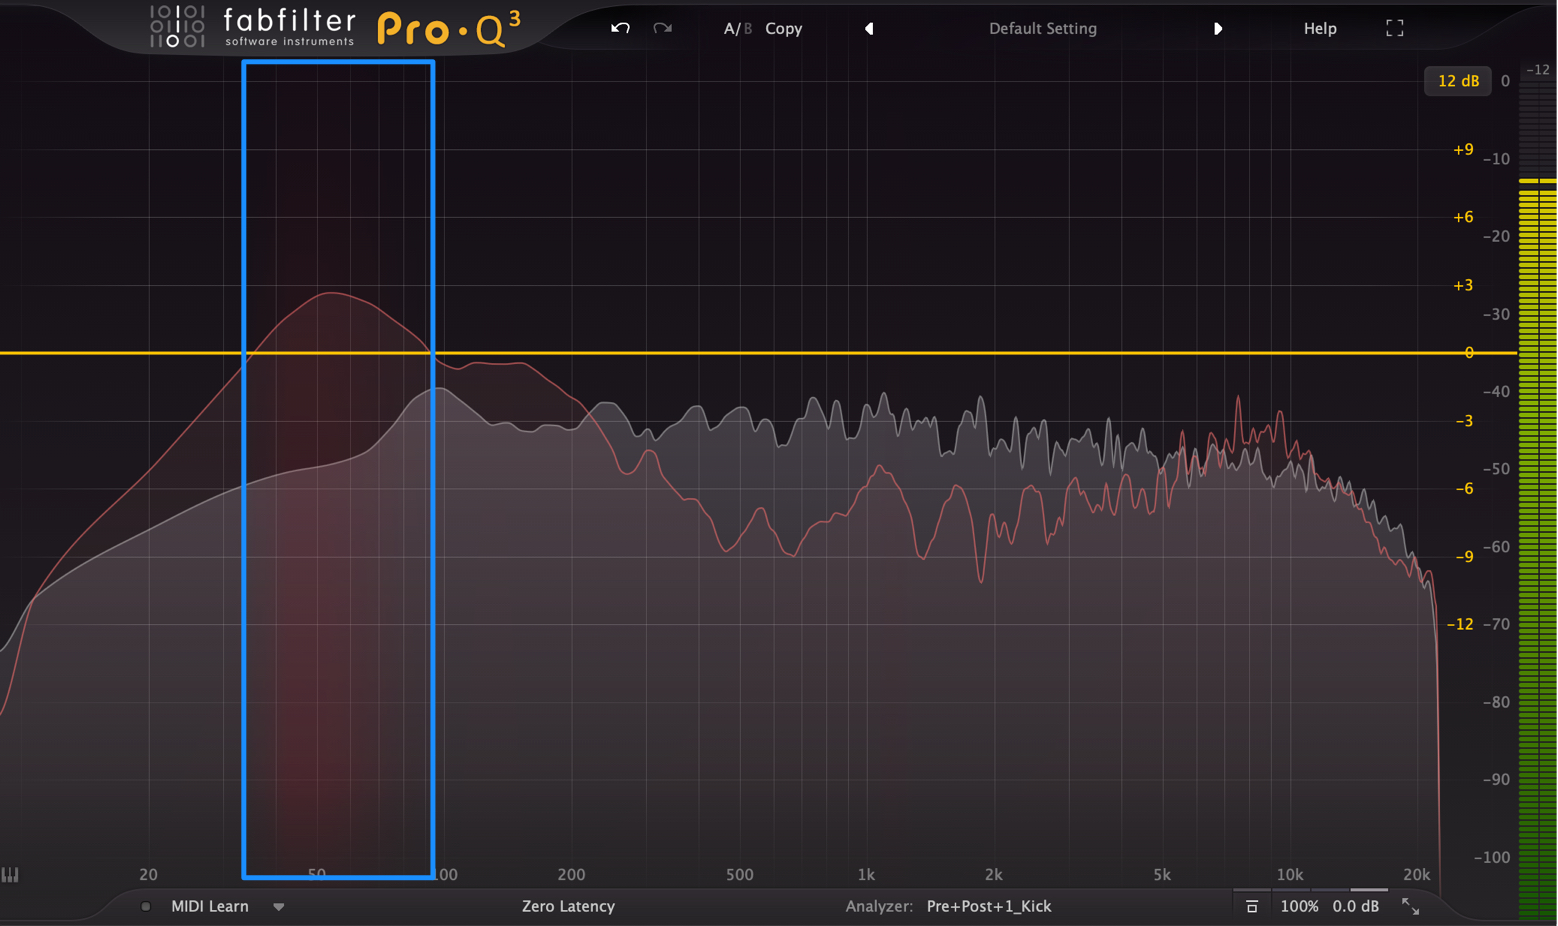Open the 12 dB display range selector
1558x926 pixels.
(x=1458, y=81)
